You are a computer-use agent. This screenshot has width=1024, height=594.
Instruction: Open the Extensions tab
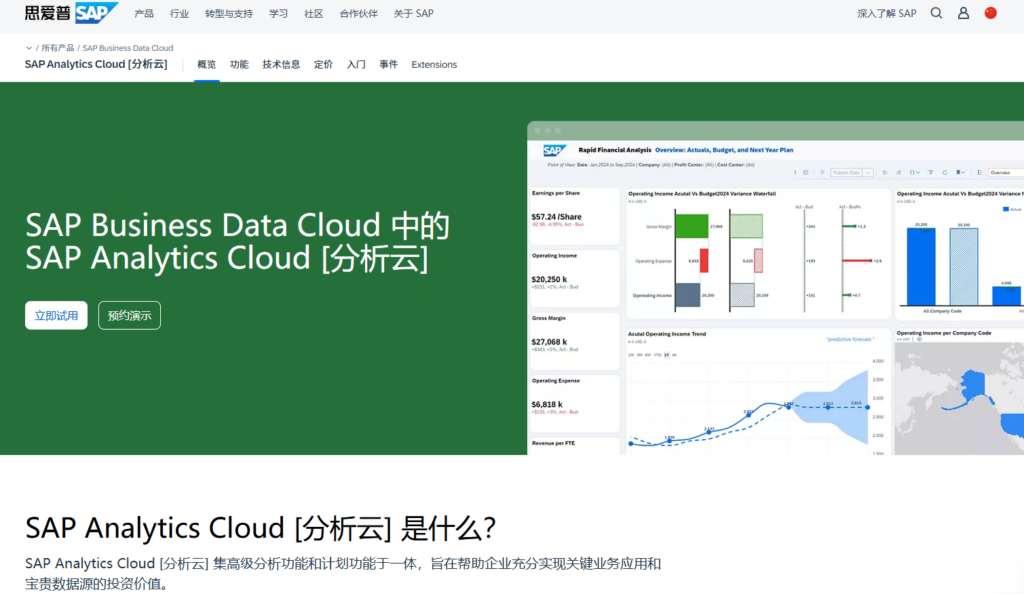434,65
